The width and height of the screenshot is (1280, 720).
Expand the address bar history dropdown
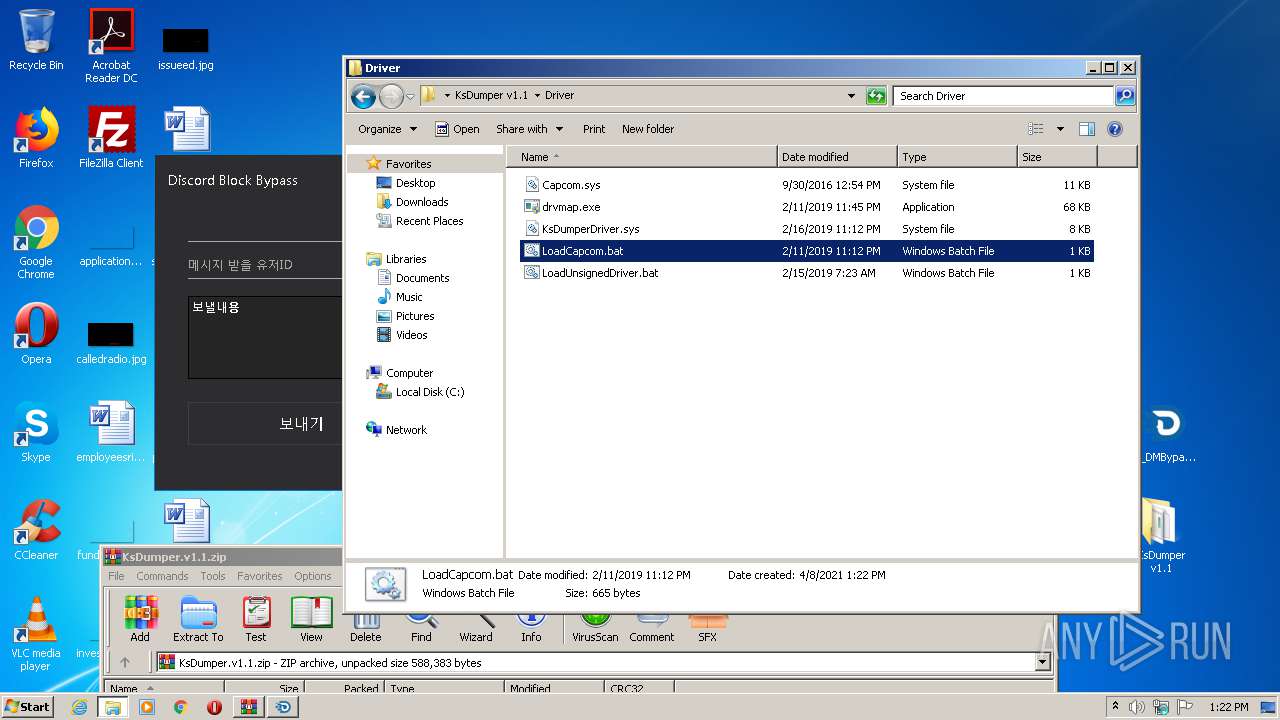tap(851, 96)
